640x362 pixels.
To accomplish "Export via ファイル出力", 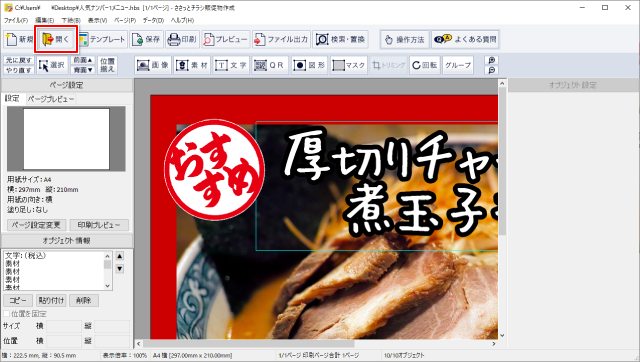I will point(281,39).
